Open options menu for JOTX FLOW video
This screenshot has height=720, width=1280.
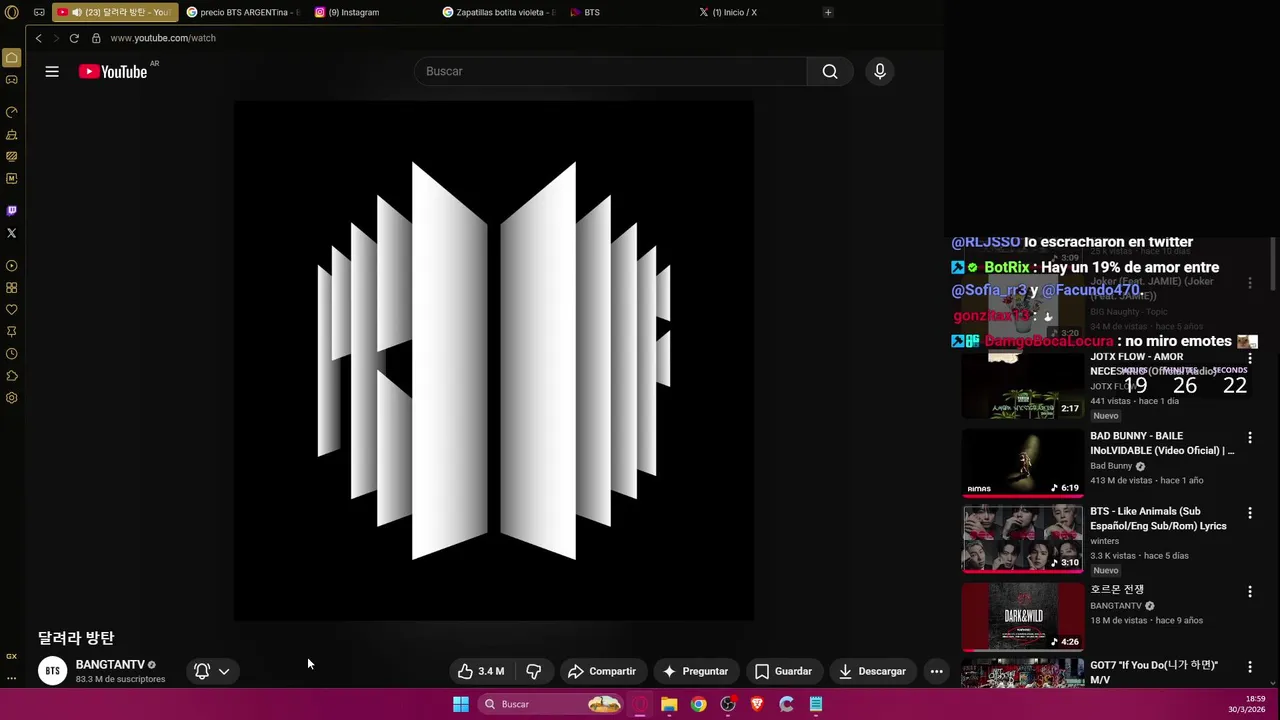tap(1249, 359)
